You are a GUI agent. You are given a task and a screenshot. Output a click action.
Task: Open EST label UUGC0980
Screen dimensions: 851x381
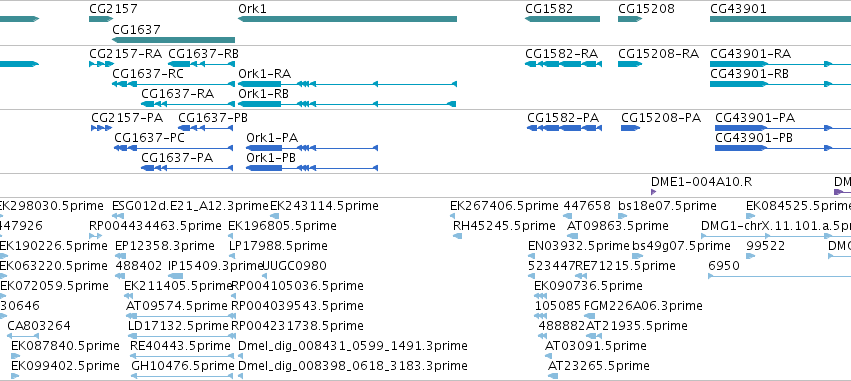point(294,266)
